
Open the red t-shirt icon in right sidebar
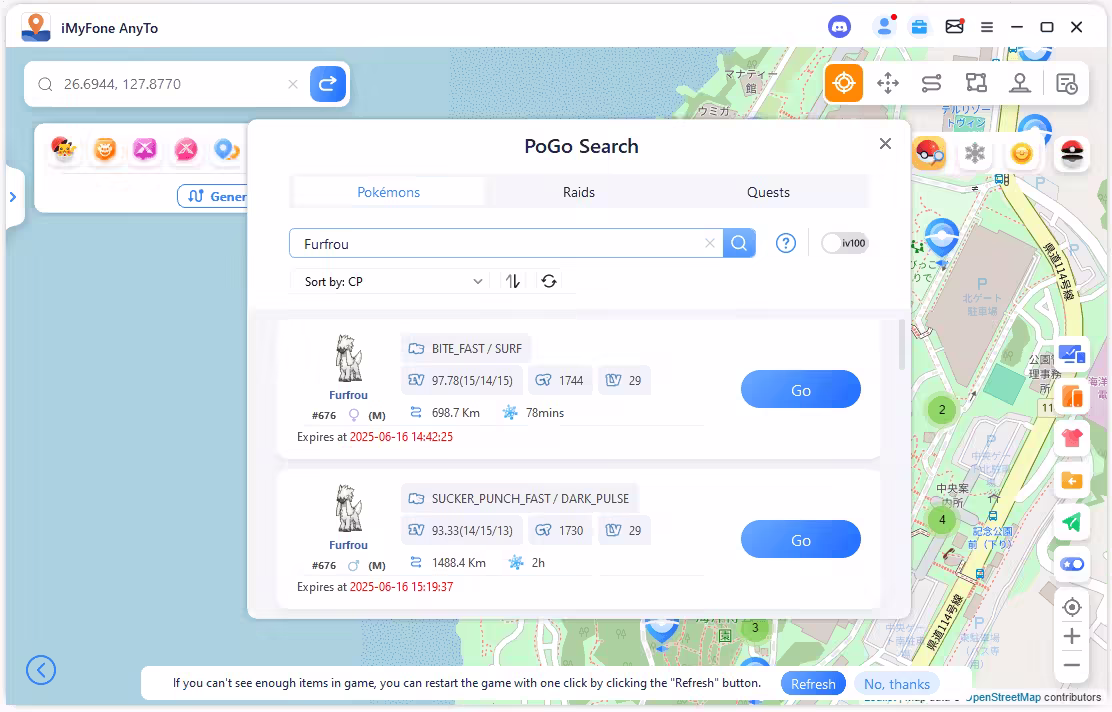click(1072, 439)
